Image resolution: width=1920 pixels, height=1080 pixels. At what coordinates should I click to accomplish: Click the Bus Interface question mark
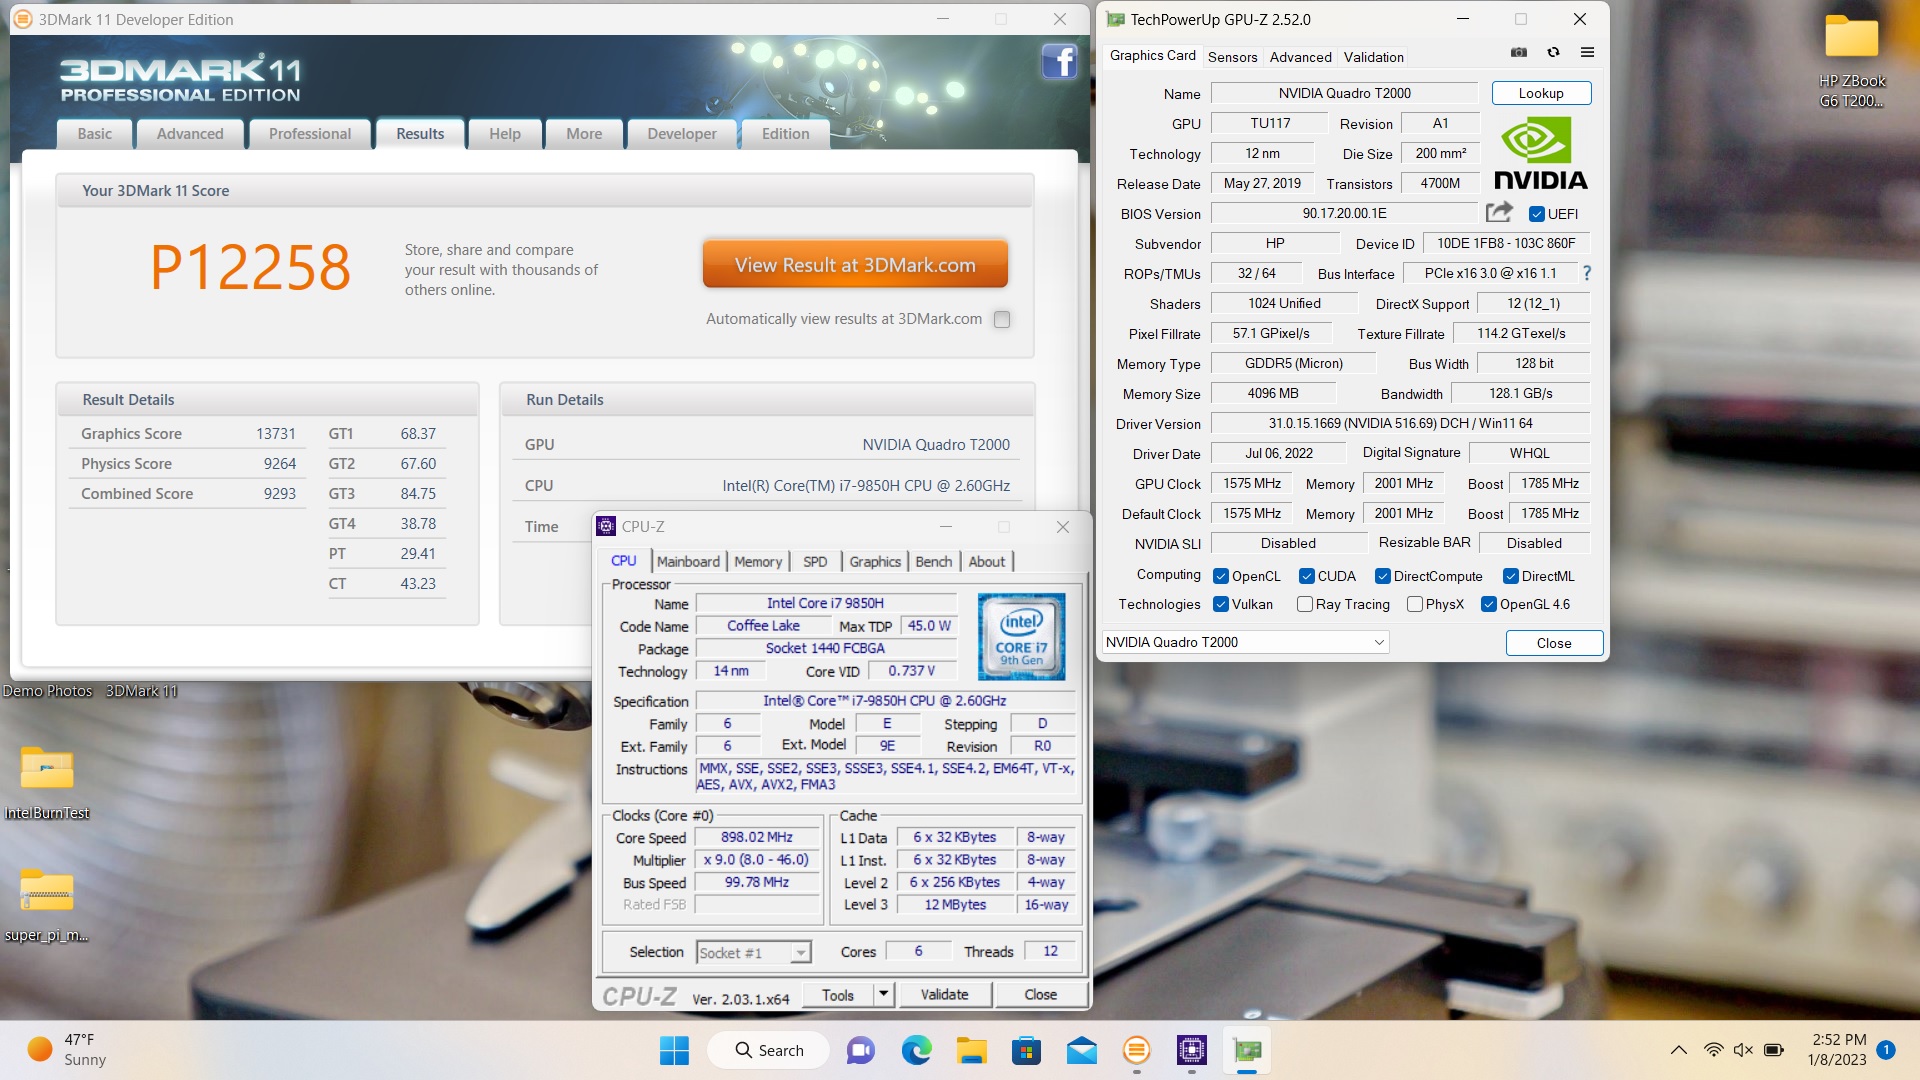pos(1586,273)
